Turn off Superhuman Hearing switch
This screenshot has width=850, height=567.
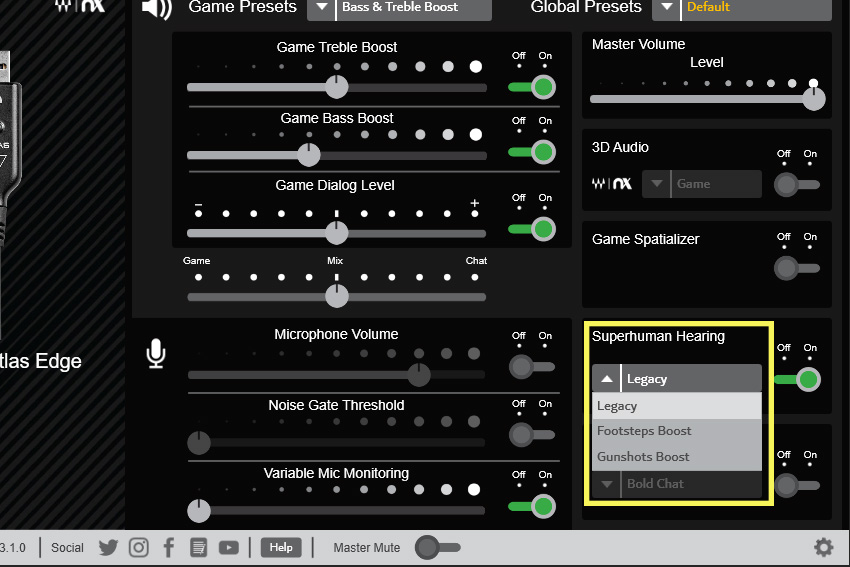pos(797,379)
